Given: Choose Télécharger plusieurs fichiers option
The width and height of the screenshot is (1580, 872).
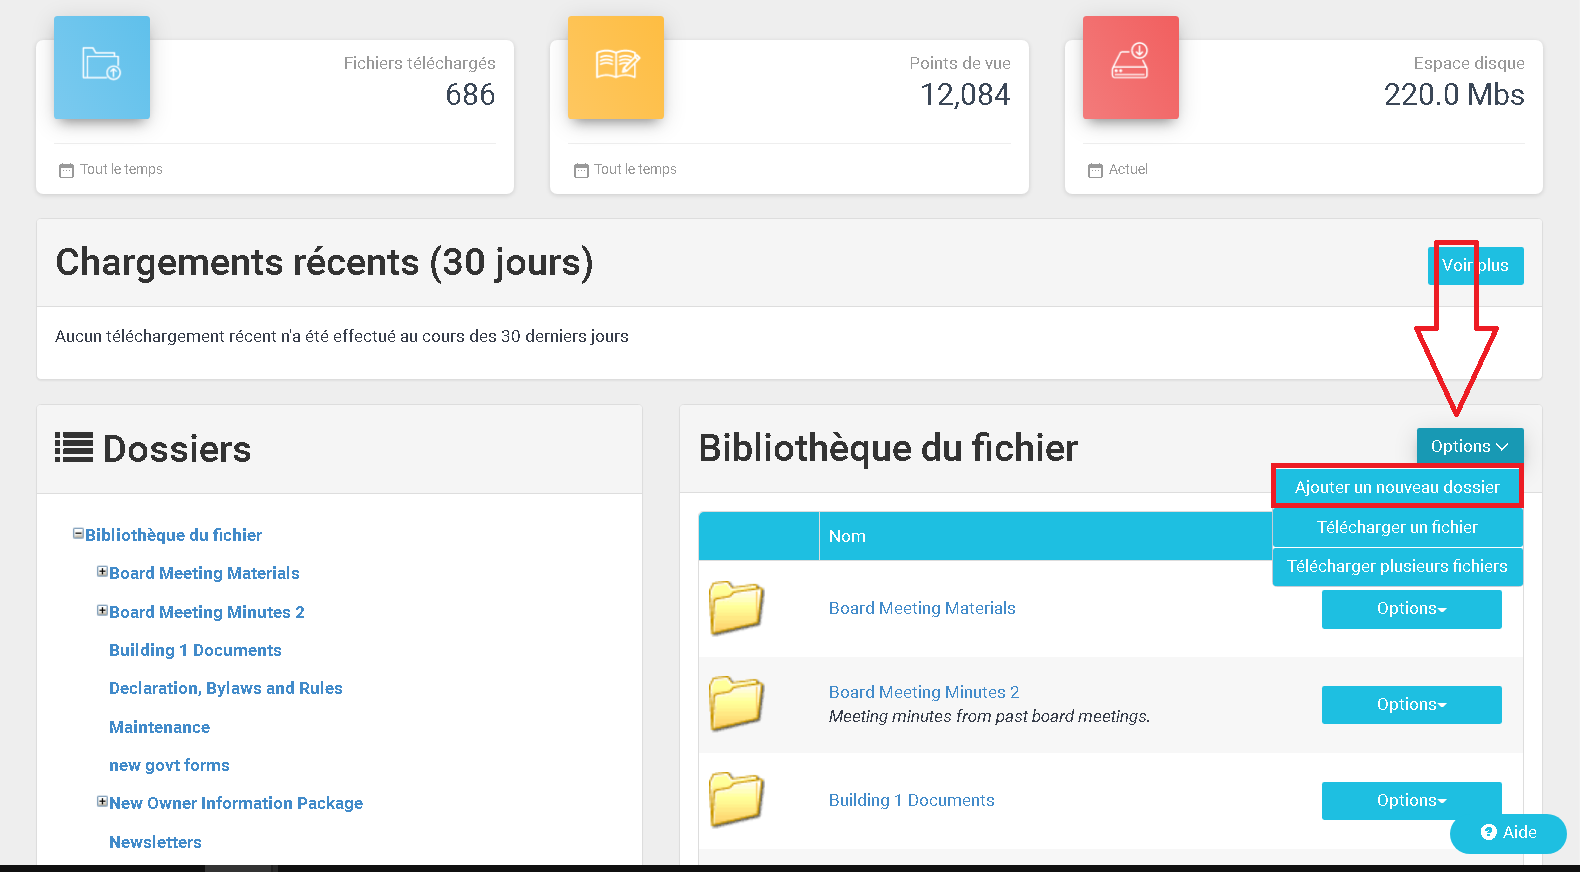Looking at the screenshot, I should point(1397,566).
